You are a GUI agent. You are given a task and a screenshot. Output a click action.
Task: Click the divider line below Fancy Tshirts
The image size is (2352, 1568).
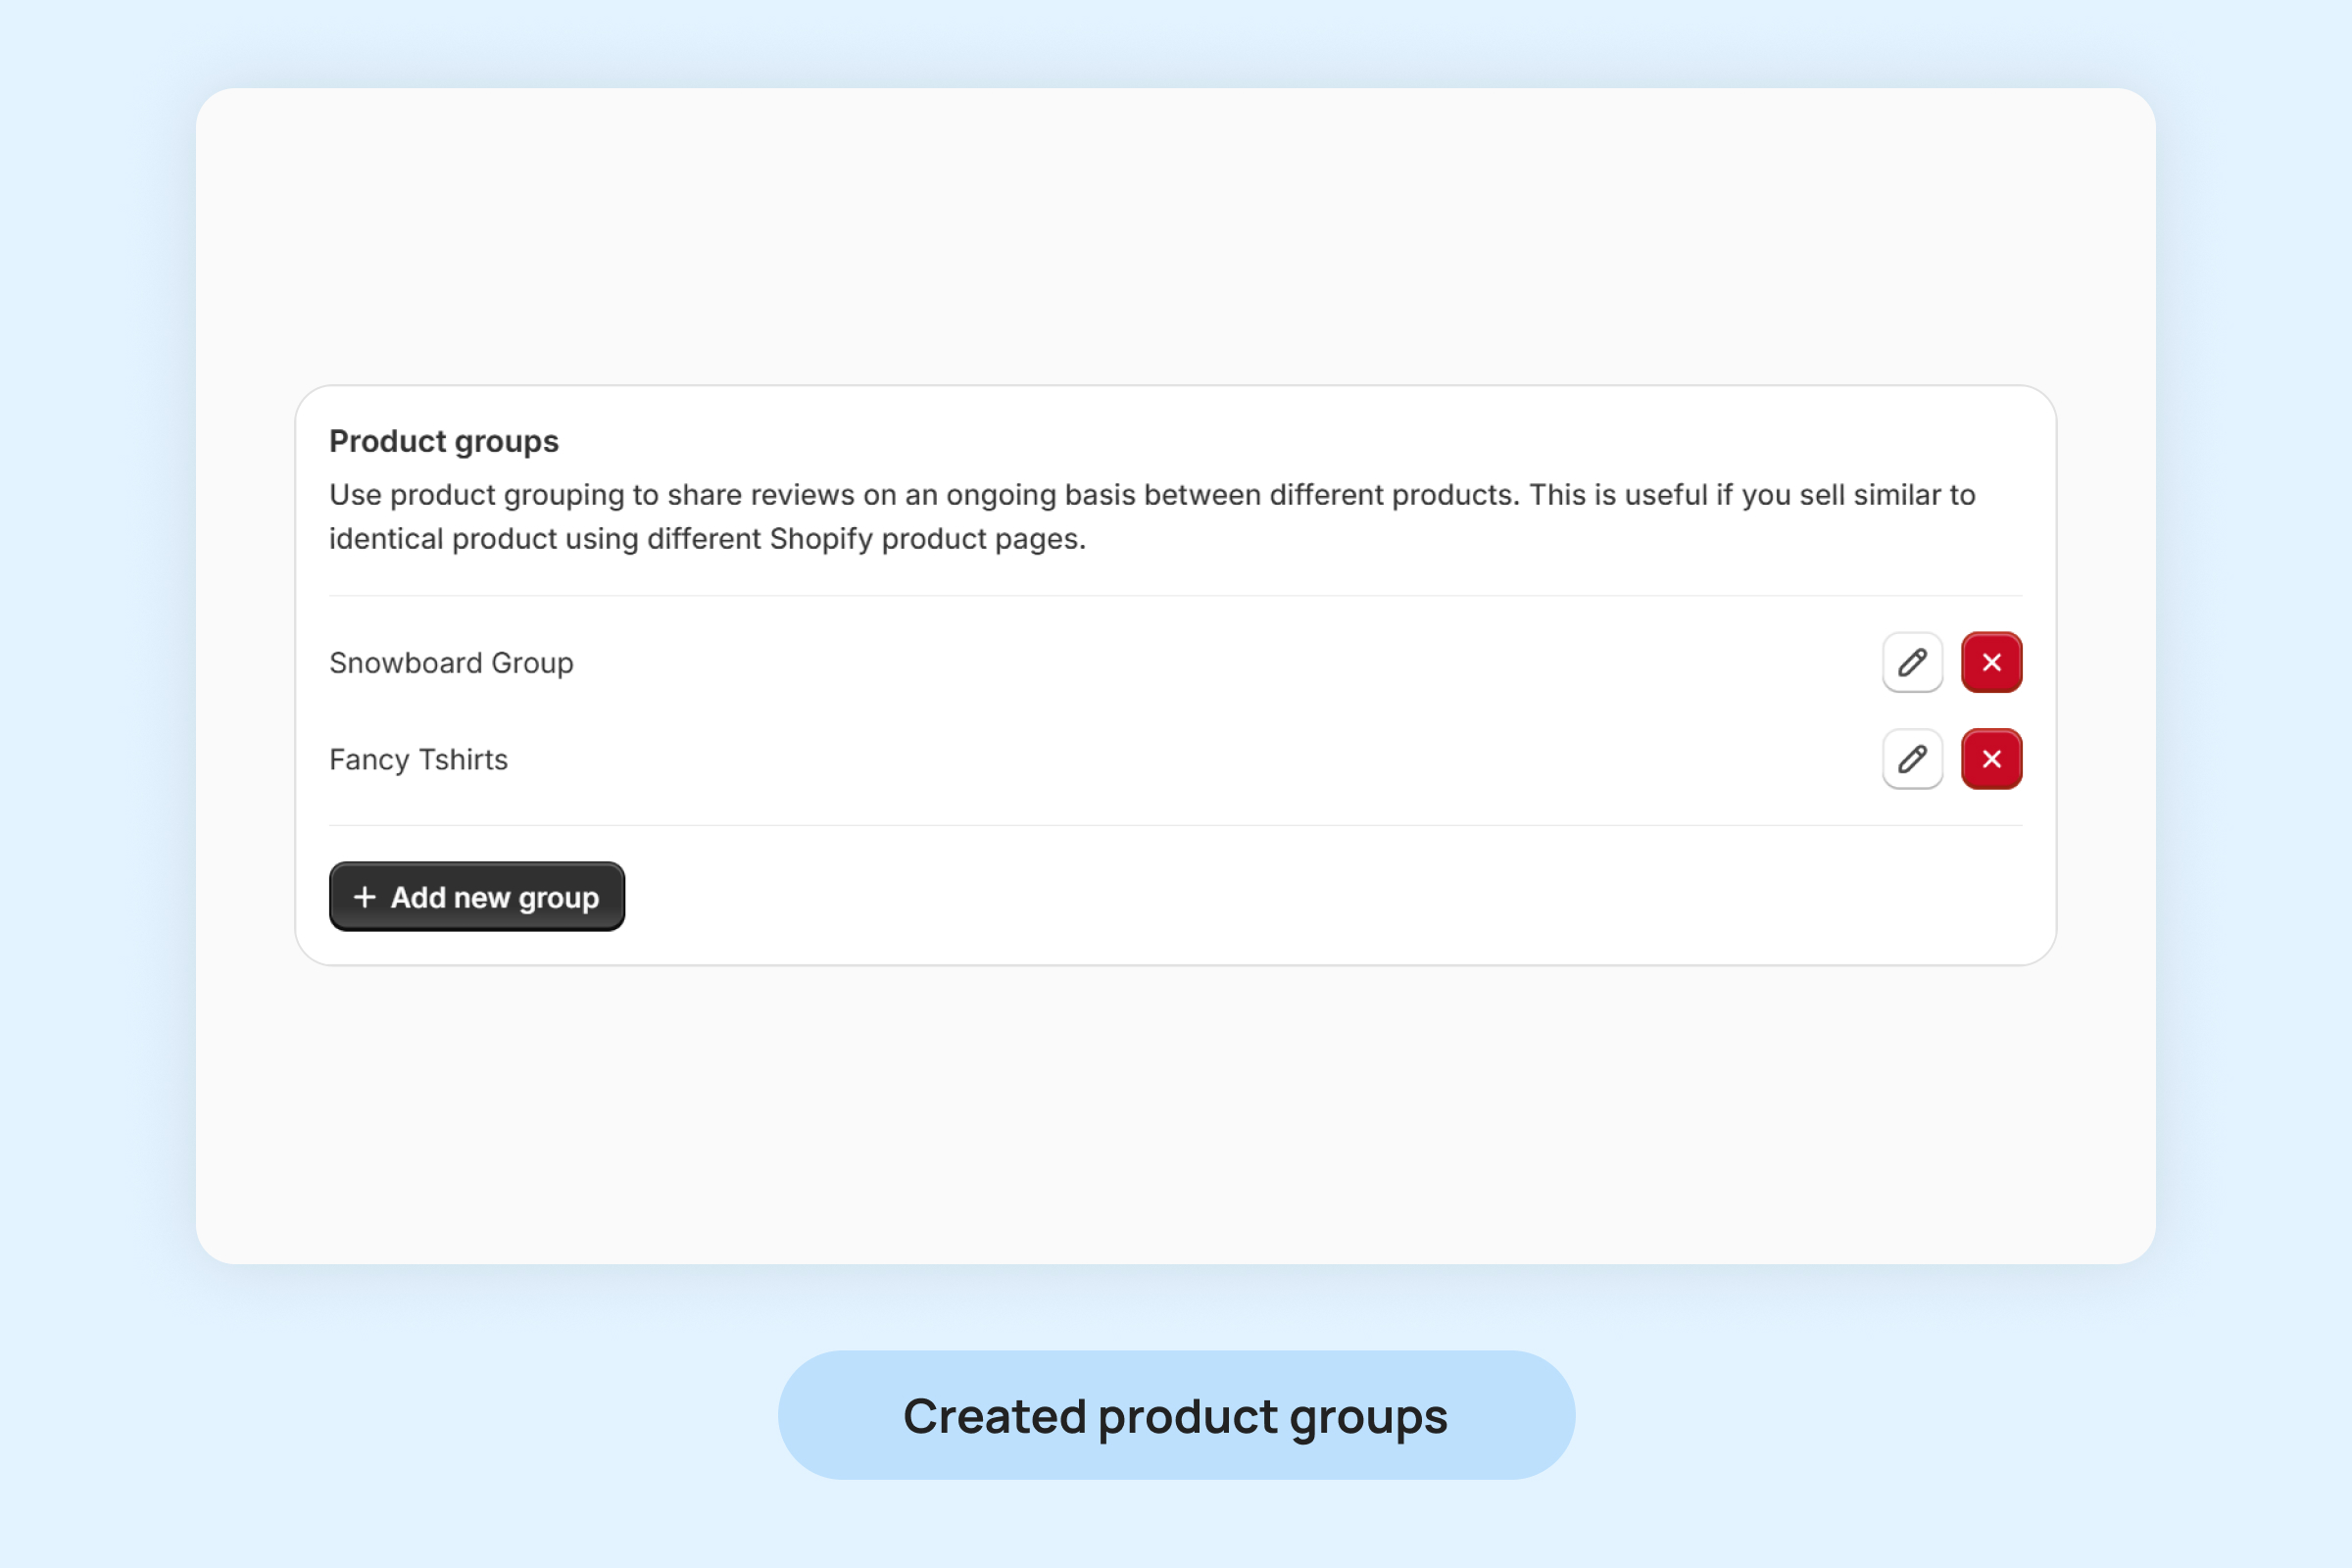pos(1176,826)
